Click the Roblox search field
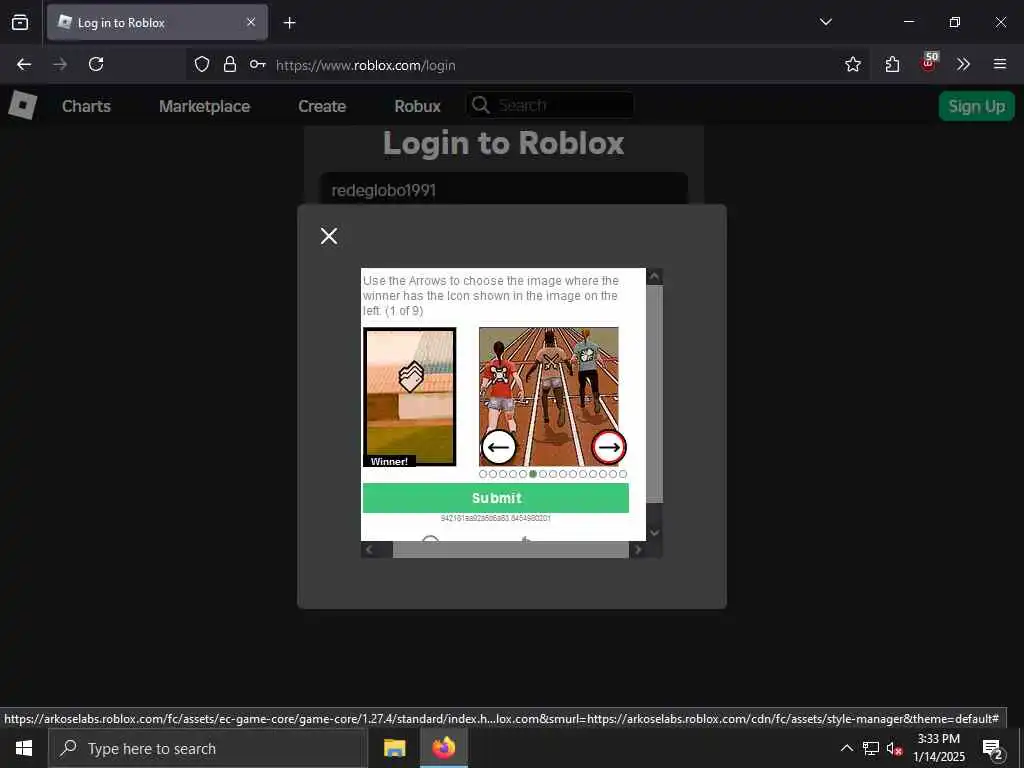This screenshot has width=1024, height=768. click(550, 105)
